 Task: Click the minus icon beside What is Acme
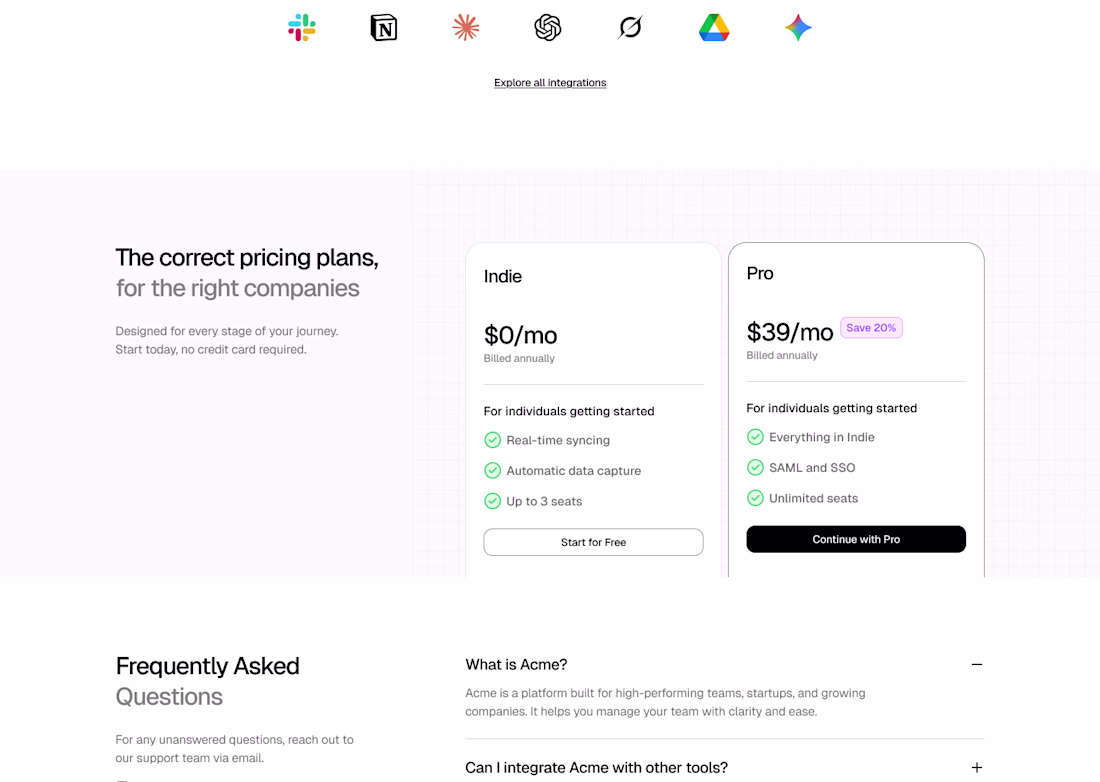click(977, 665)
